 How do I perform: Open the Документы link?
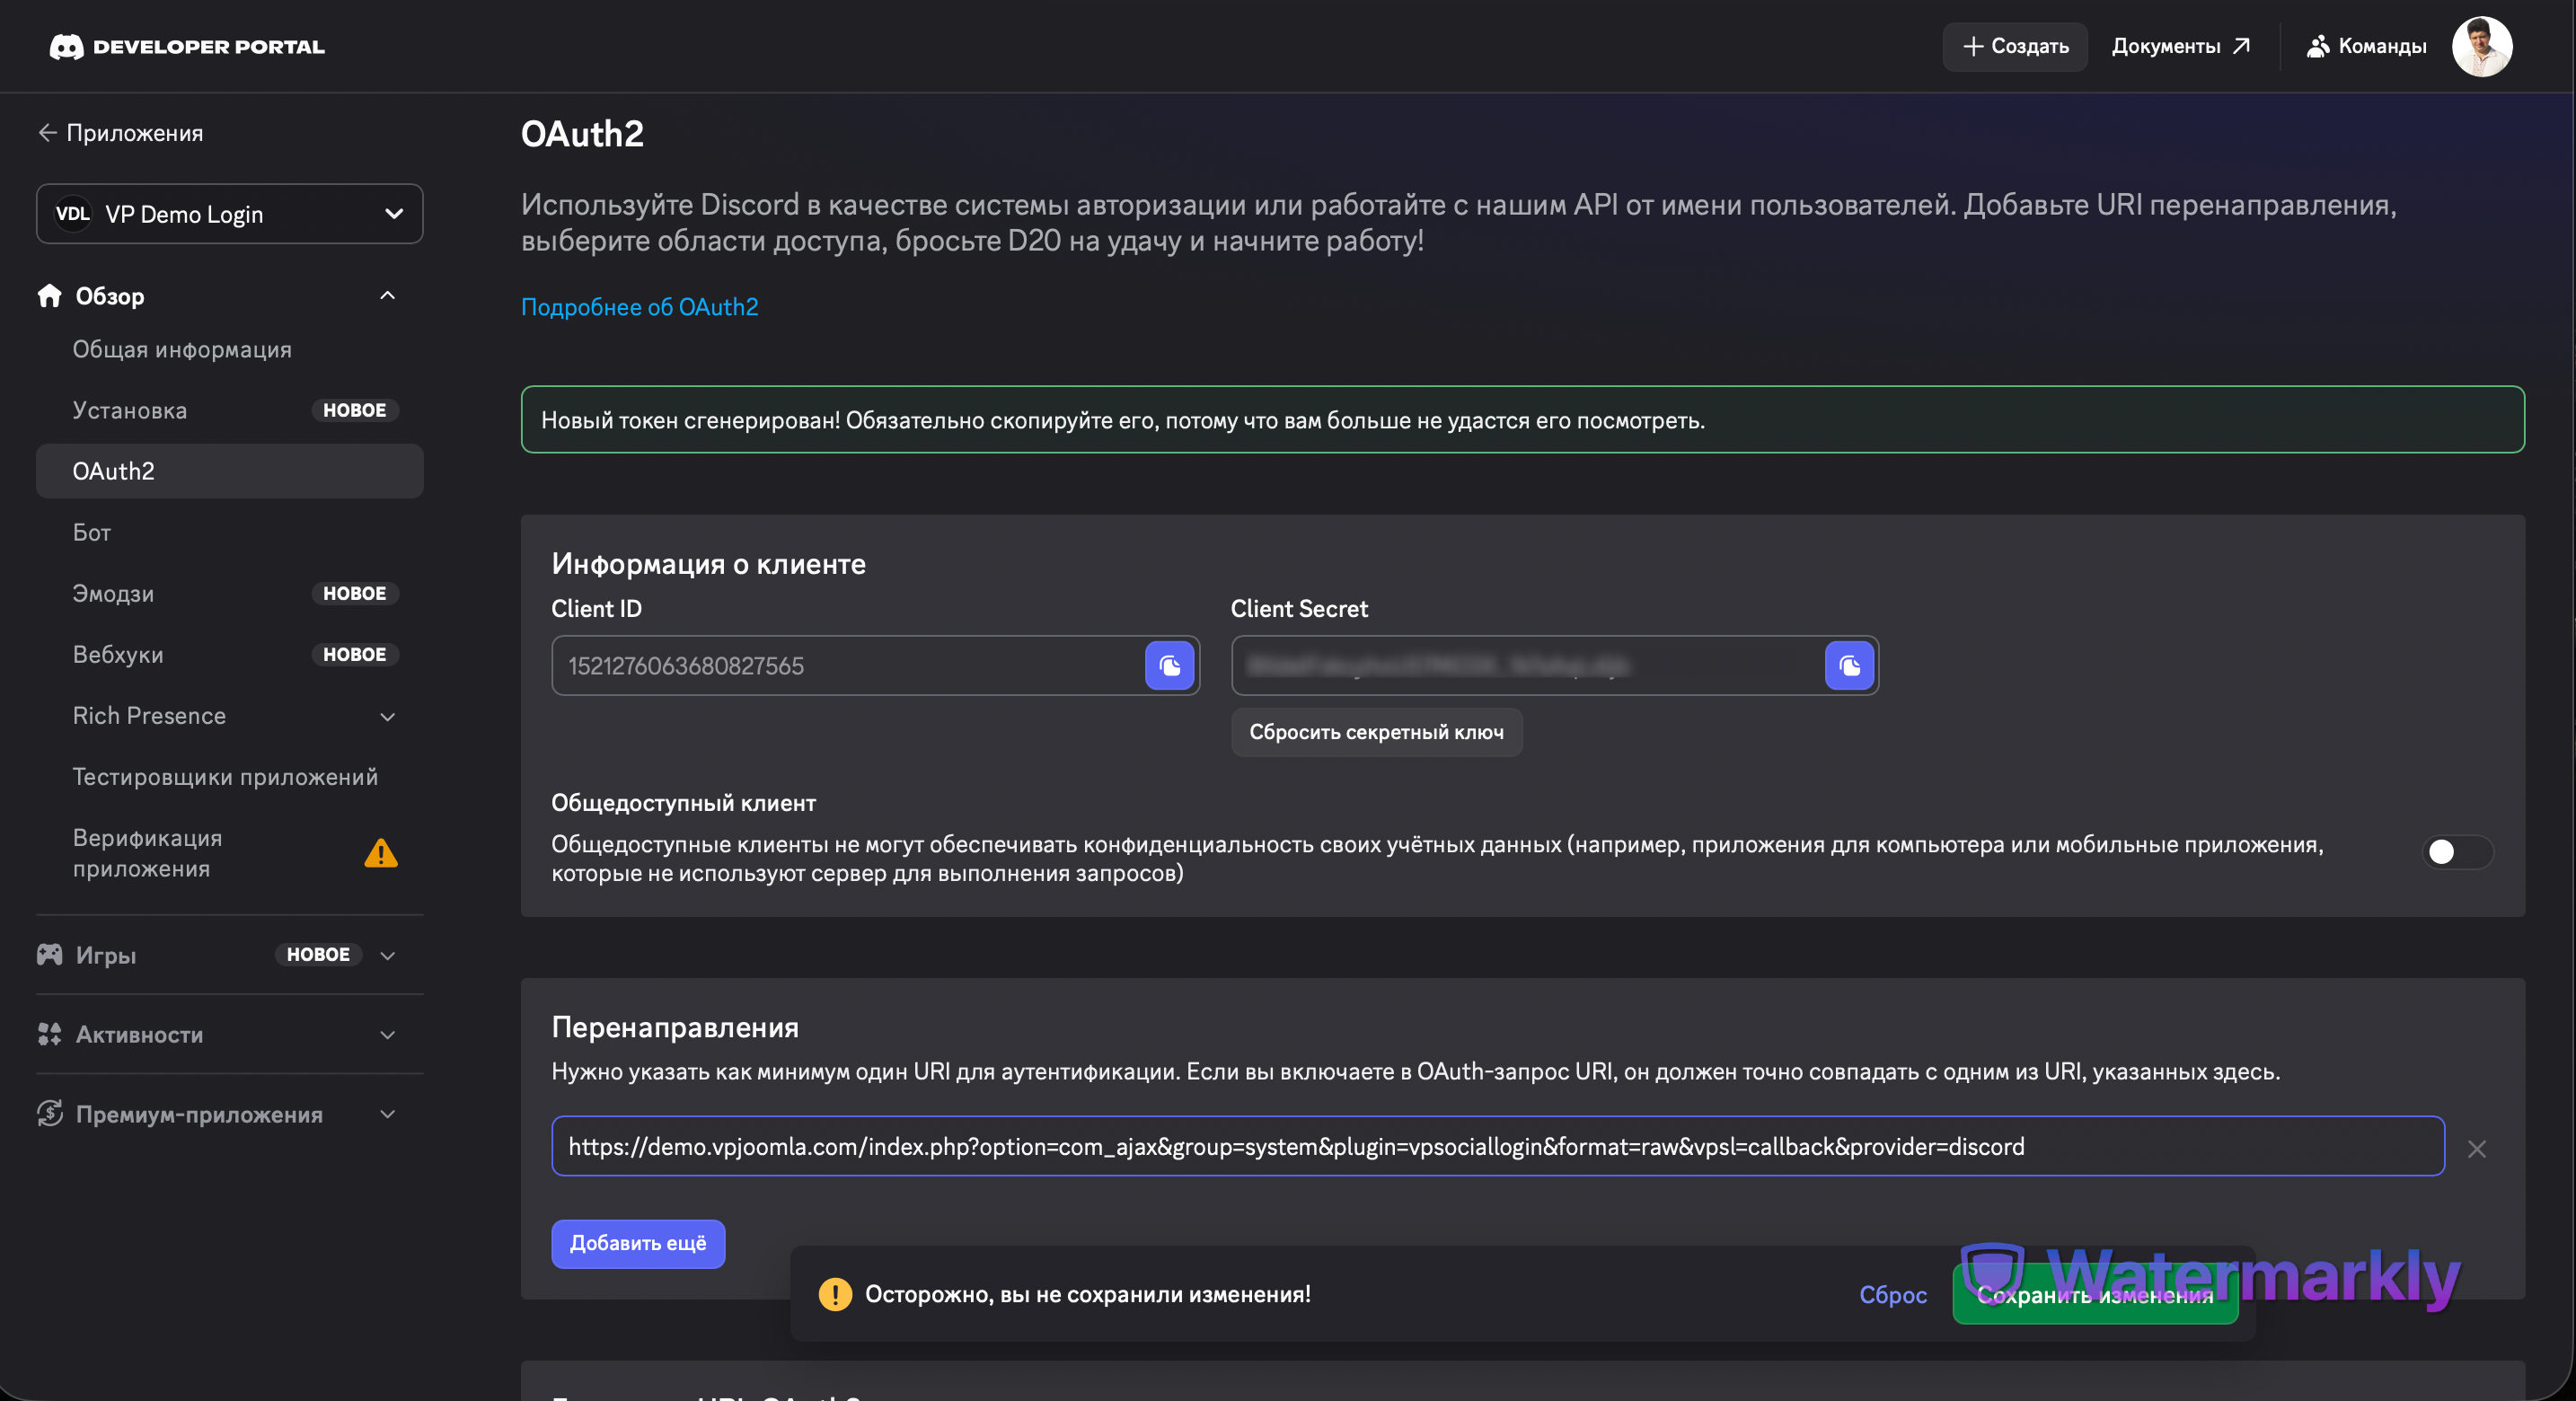click(2181, 46)
